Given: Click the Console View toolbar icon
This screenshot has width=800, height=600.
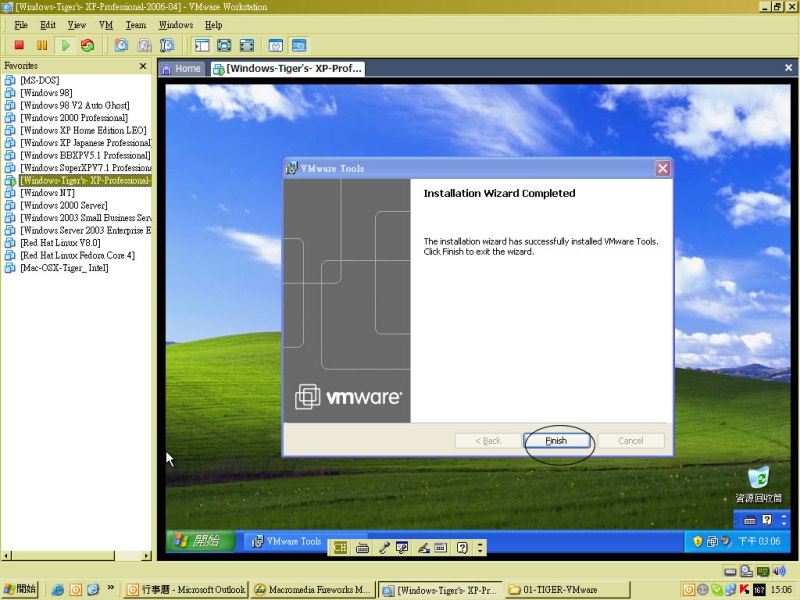Looking at the screenshot, I should [299, 45].
